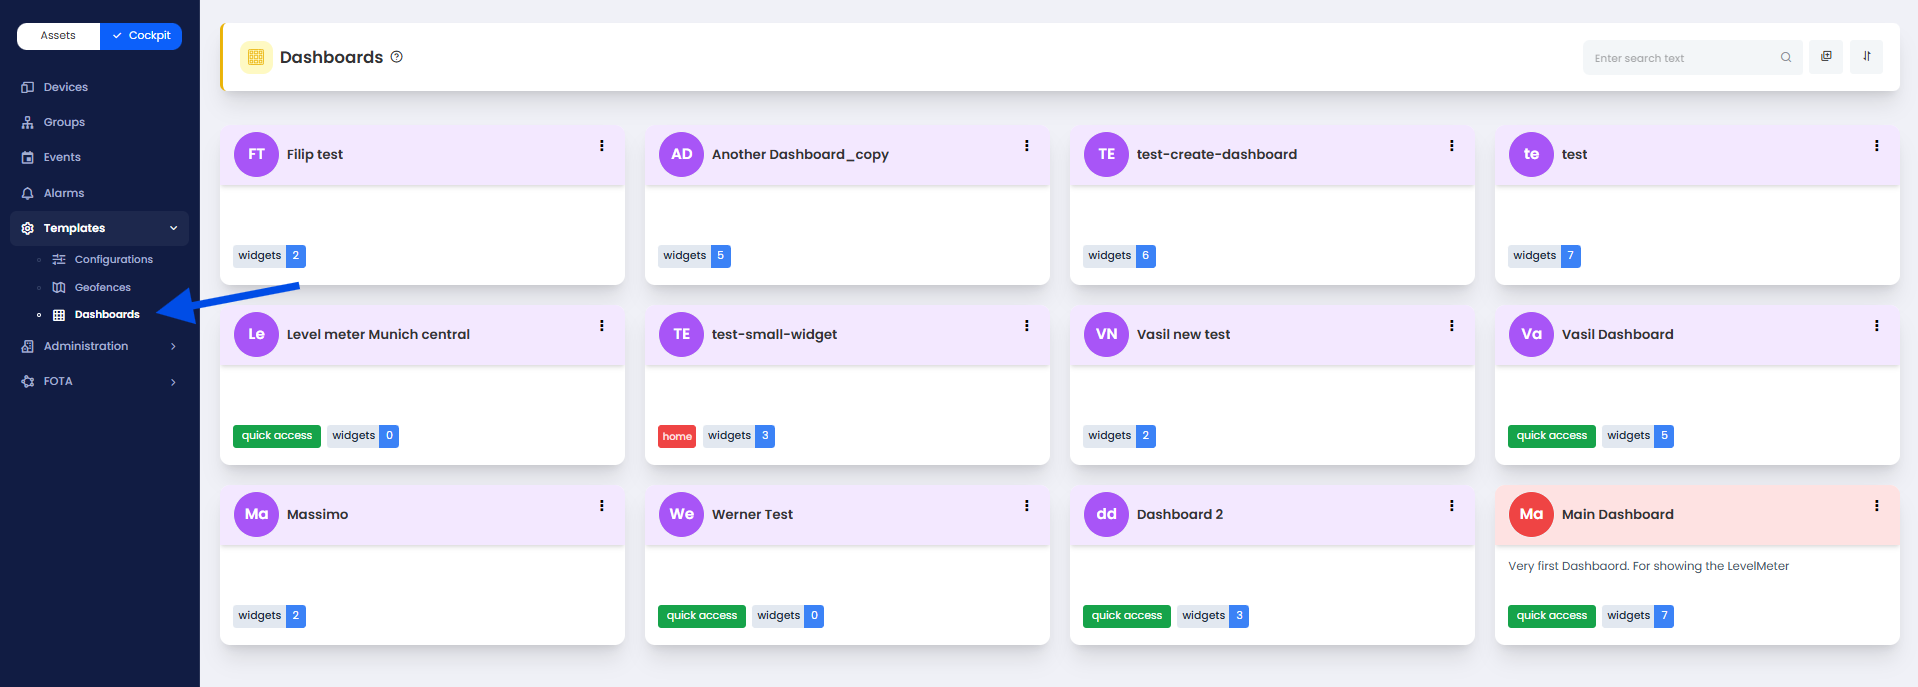
Task: Collapse the Templates sidebar section
Action: click(173, 228)
